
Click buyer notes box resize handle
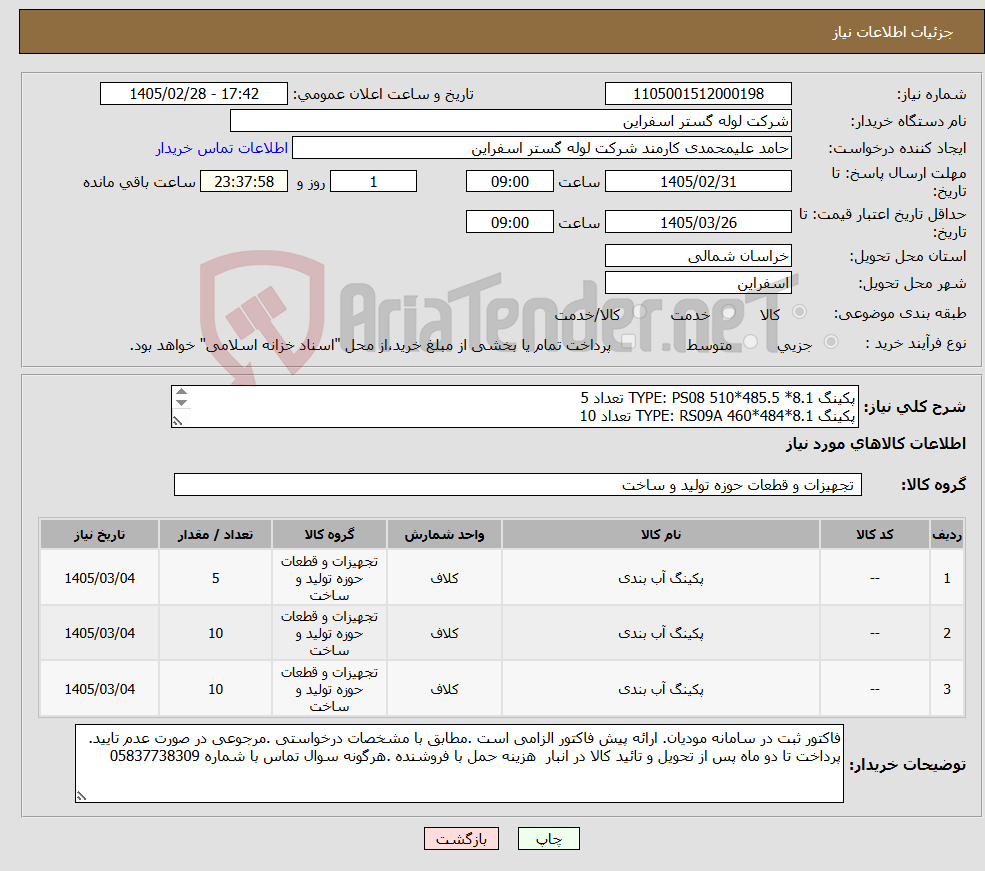pos(81,796)
